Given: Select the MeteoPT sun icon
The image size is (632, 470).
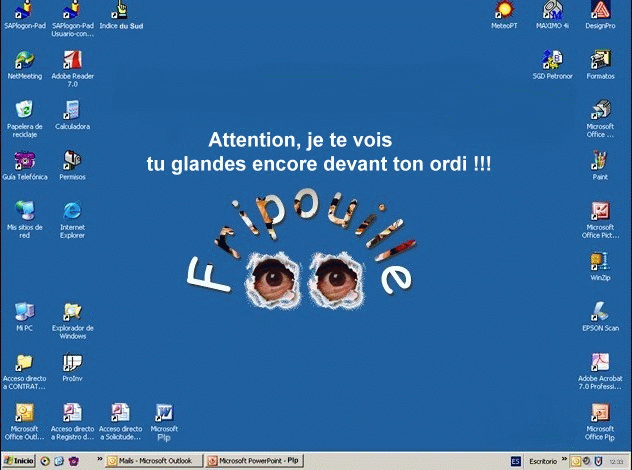Looking at the screenshot, I should 504,11.
